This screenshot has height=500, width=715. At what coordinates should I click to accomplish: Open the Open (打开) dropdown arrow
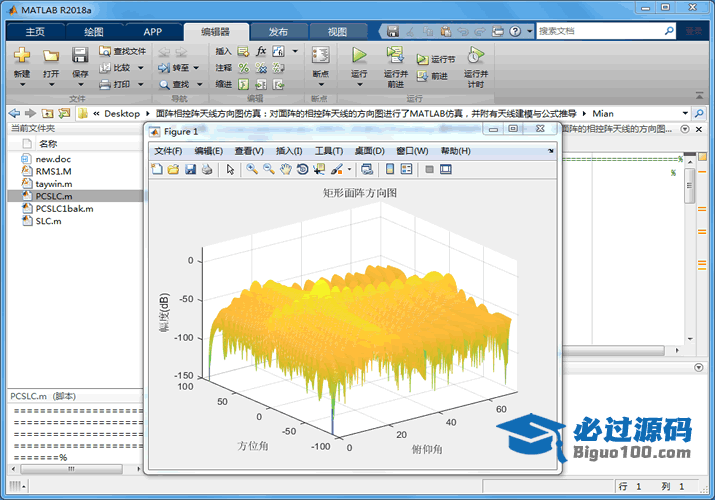coord(51,85)
